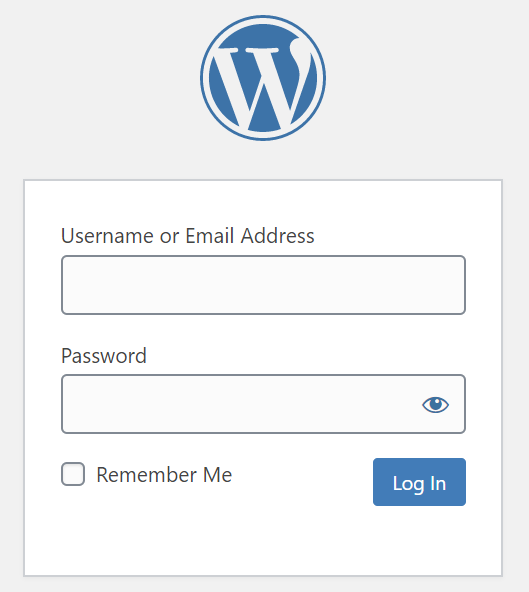
Task: Select the box under Username or Email Address
Action: coord(263,285)
